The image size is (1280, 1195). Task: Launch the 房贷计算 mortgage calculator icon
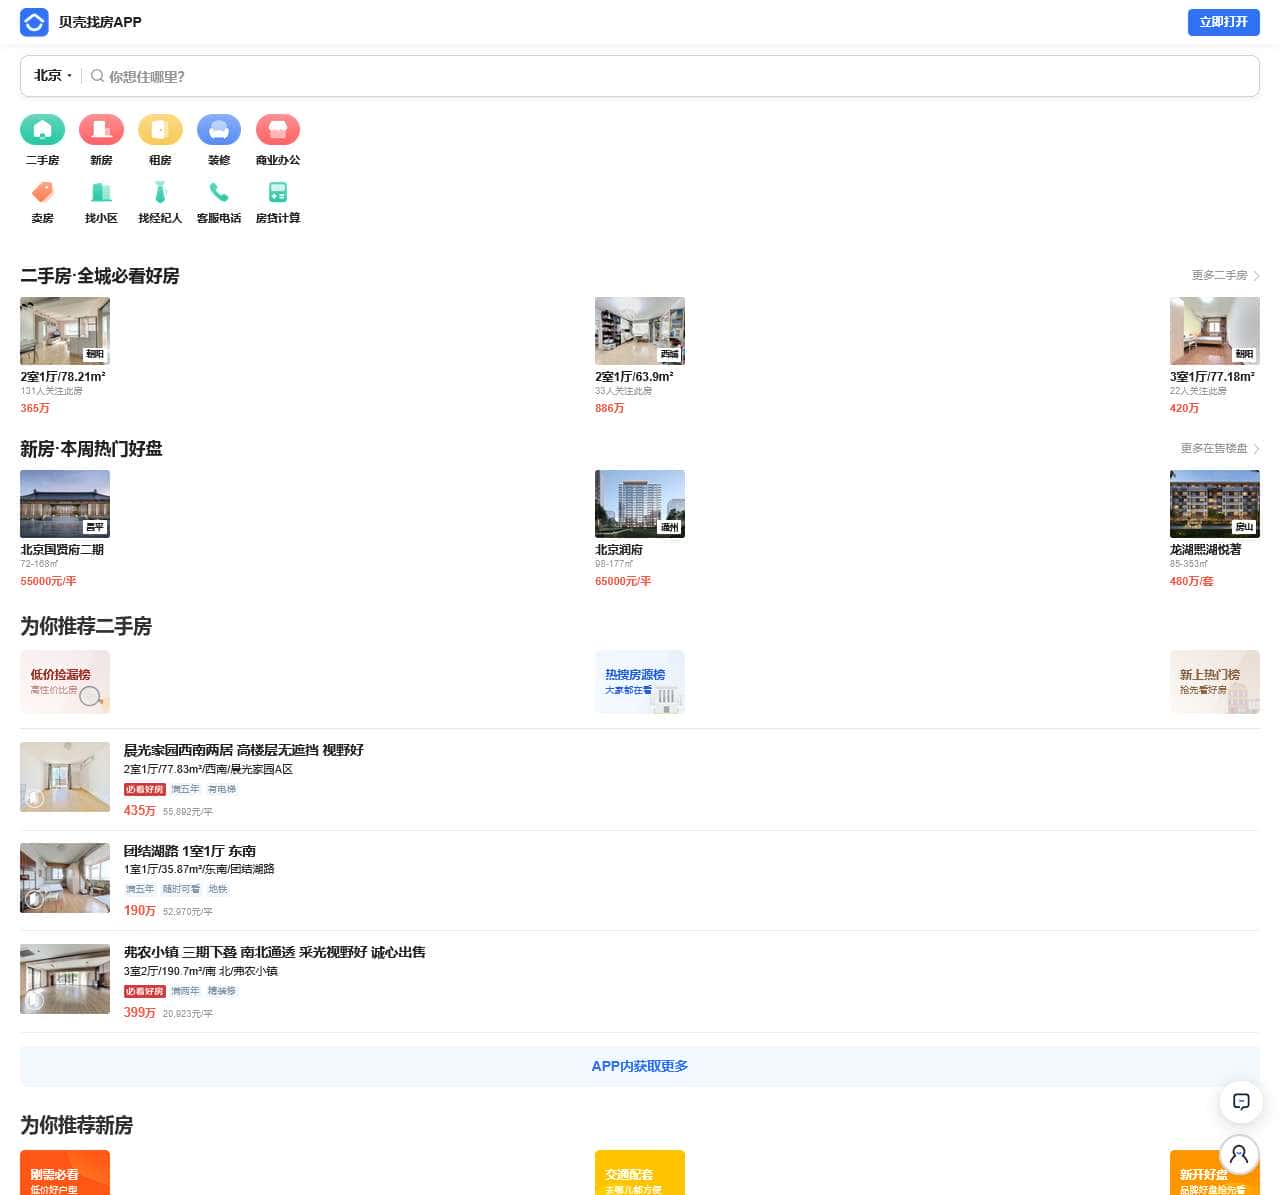[x=278, y=192]
